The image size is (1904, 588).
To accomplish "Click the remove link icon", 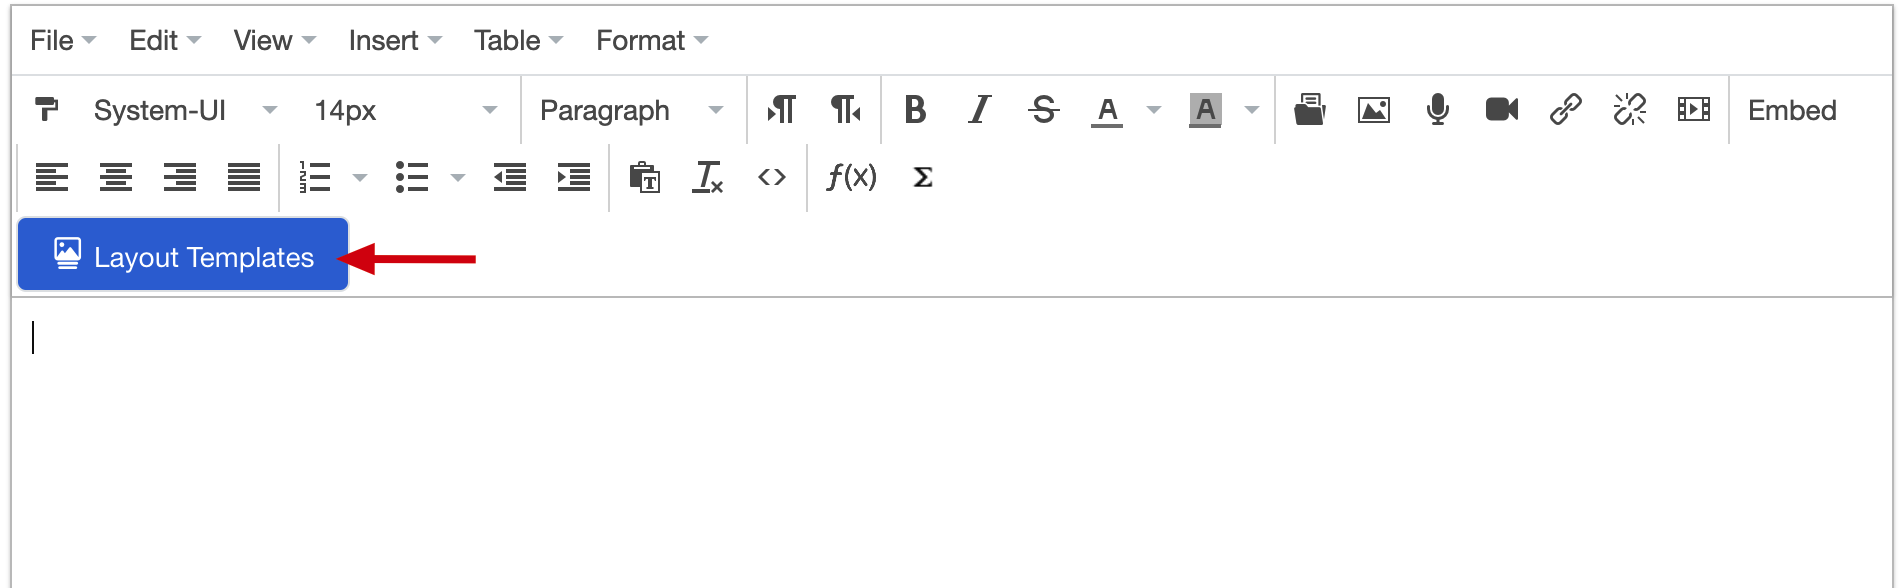I will (x=1629, y=109).
